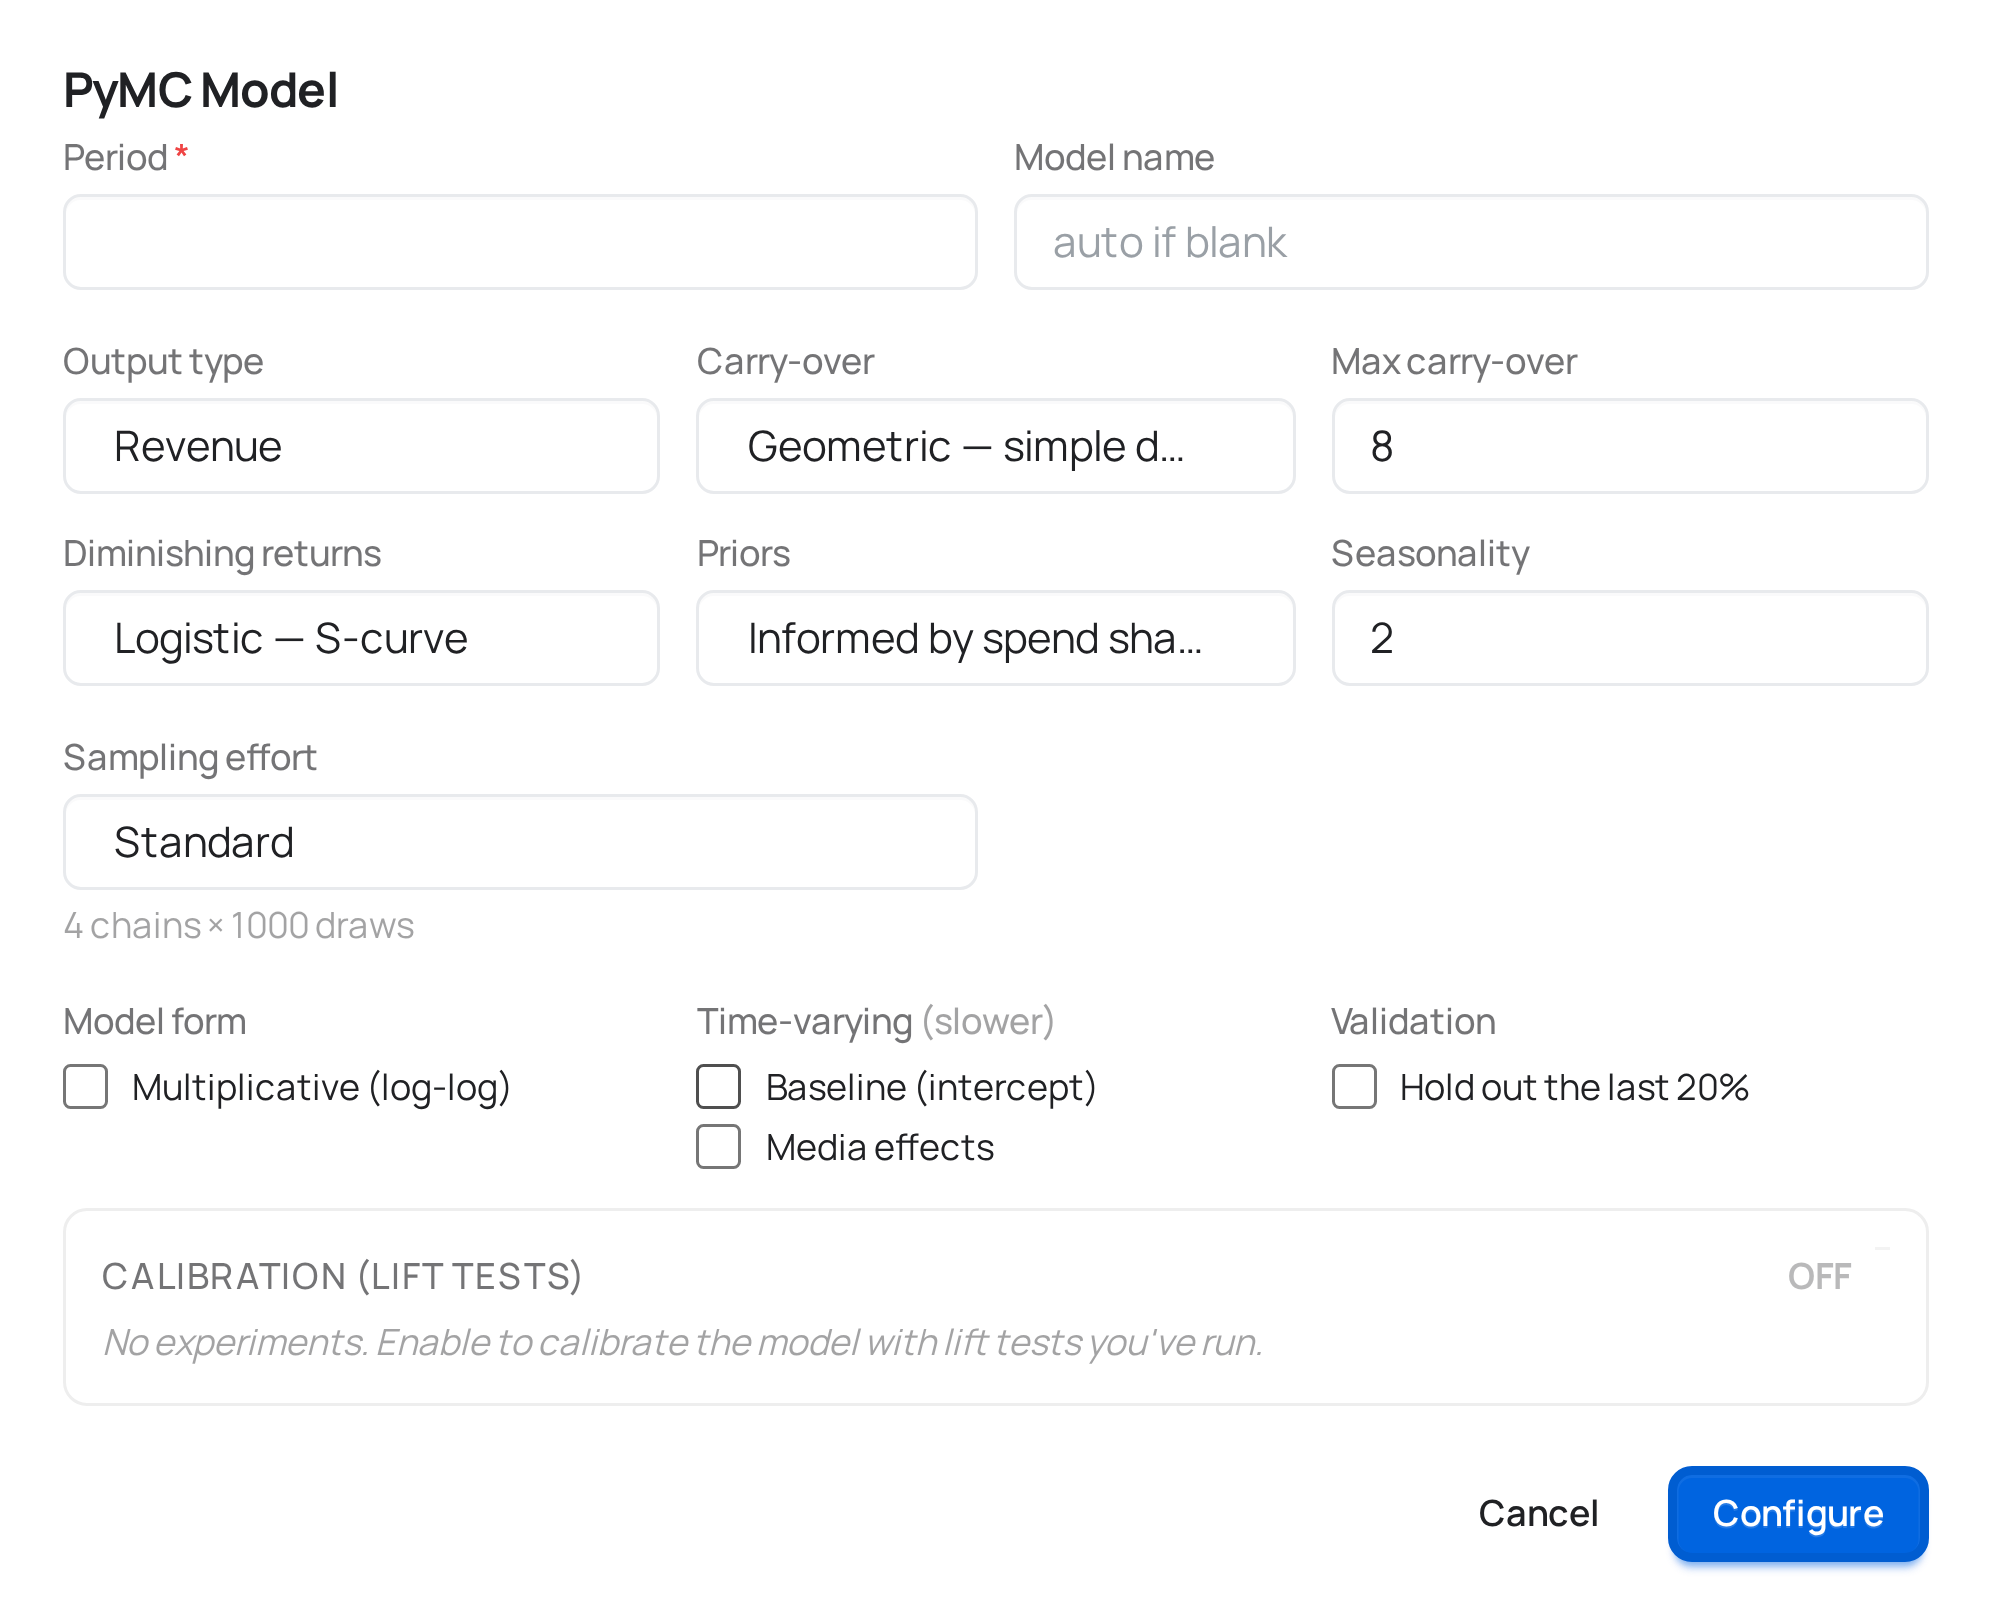1992x1623 pixels.
Task: Click the Cancel button
Action: pos(1538,1514)
